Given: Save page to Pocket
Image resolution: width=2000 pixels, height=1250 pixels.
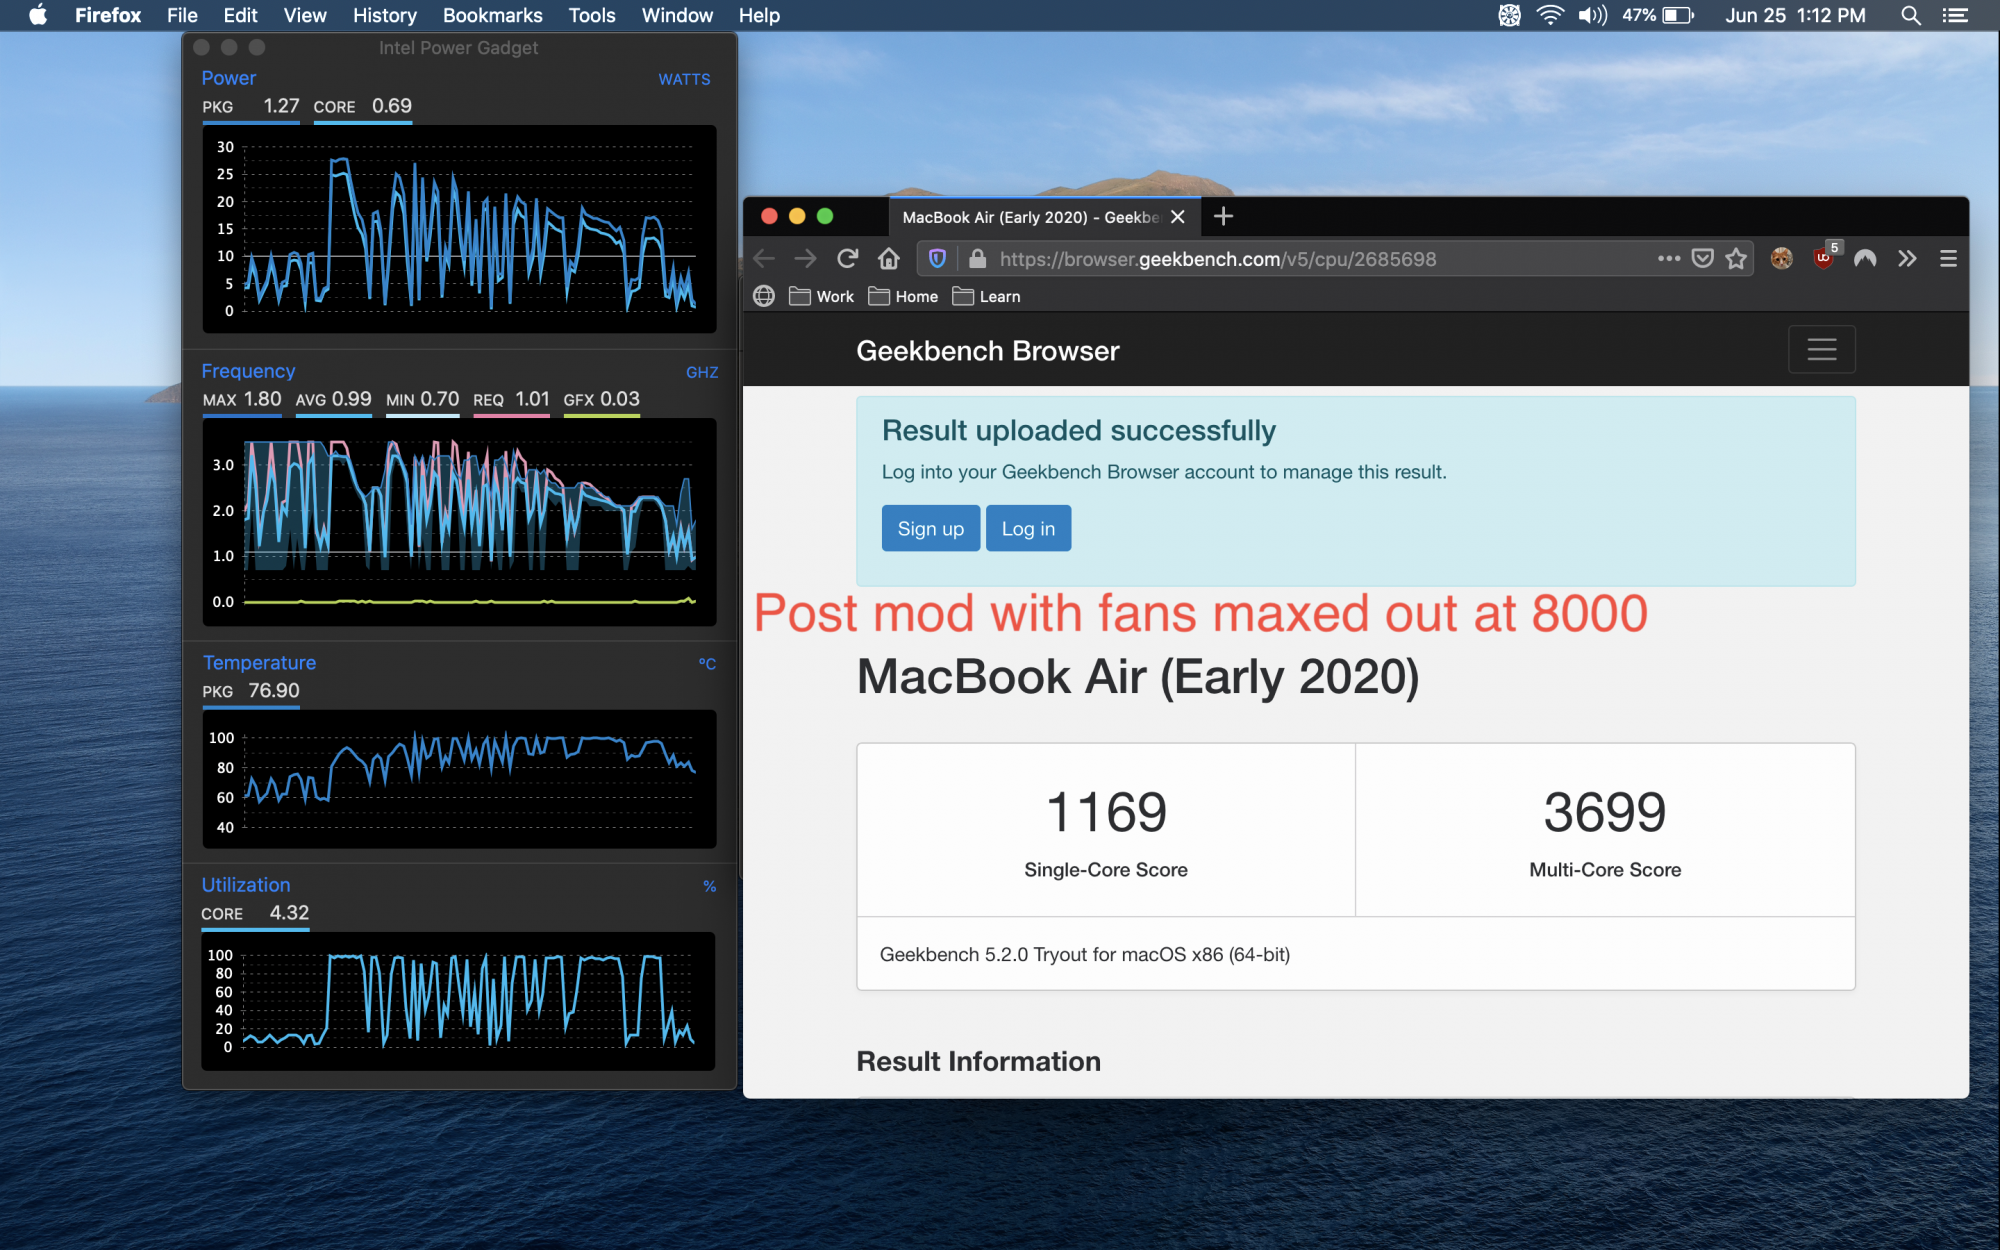Looking at the screenshot, I should pos(1702,259).
